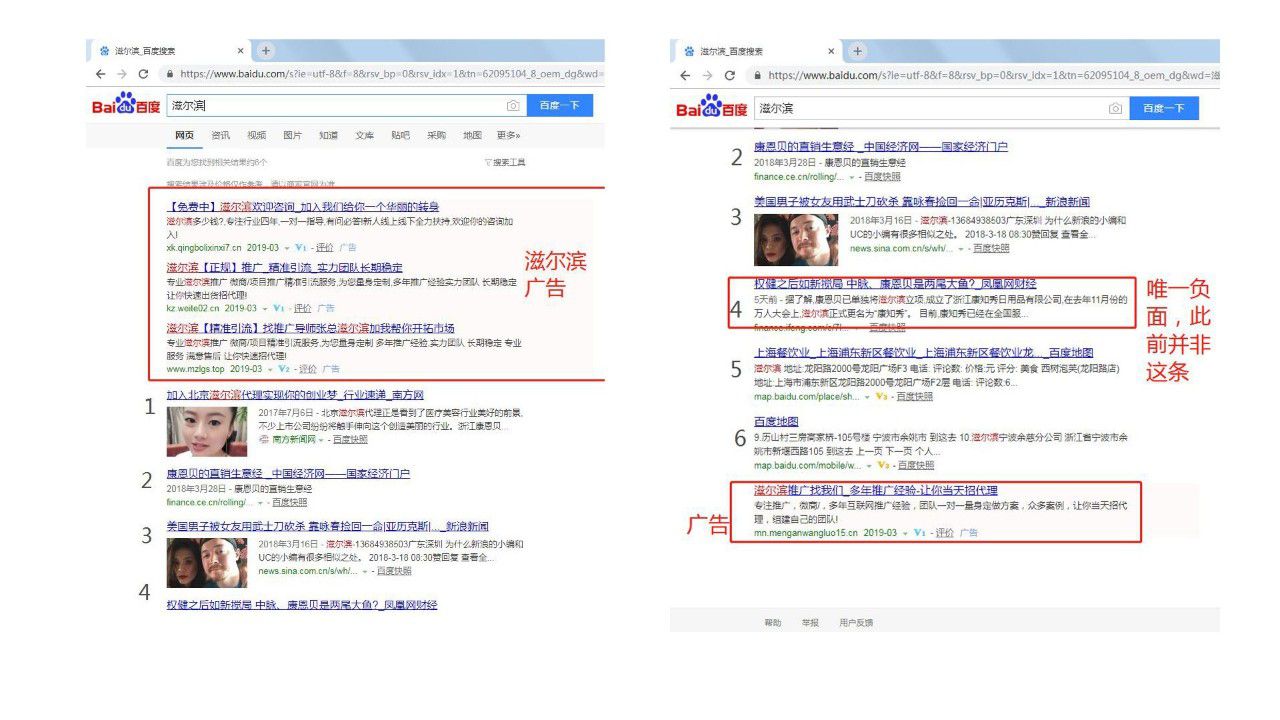Switch to the 知道 tab

tap(328, 135)
